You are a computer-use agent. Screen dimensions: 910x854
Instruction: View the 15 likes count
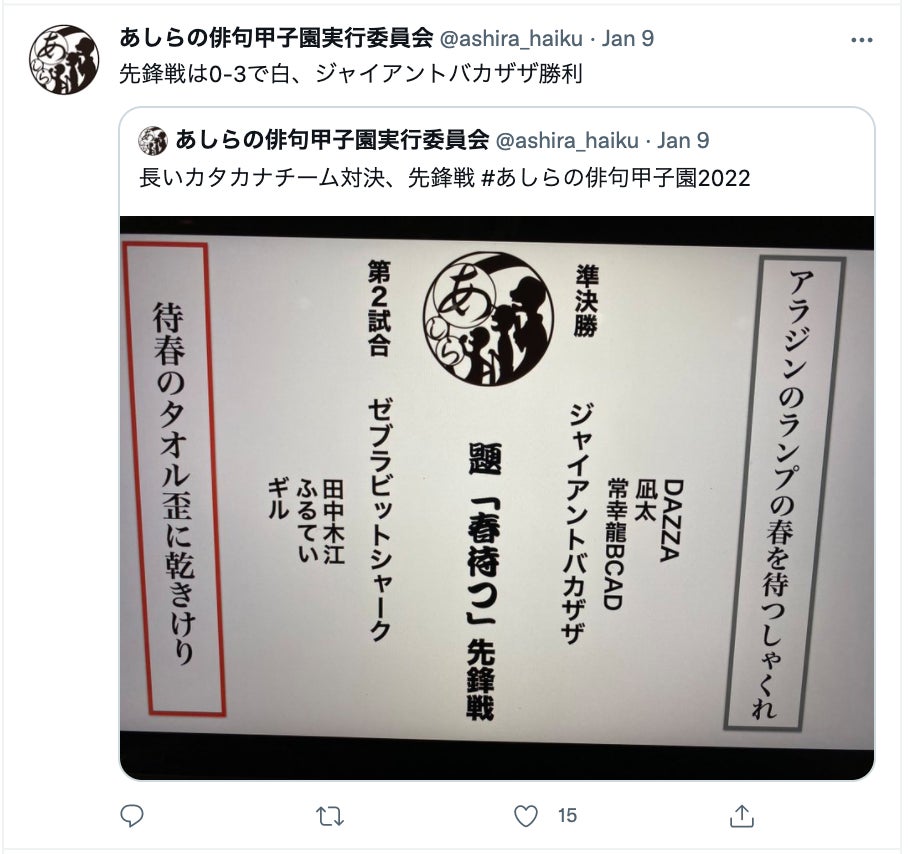pos(568,816)
